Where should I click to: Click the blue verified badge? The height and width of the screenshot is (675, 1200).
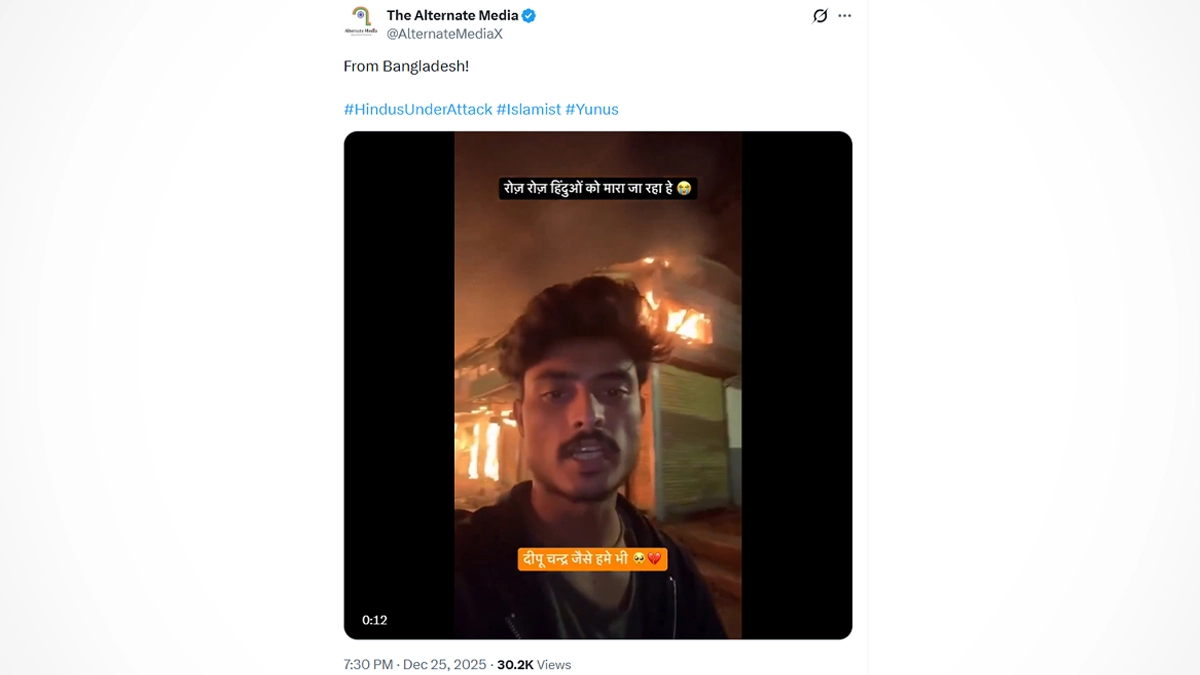tap(530, 16)
